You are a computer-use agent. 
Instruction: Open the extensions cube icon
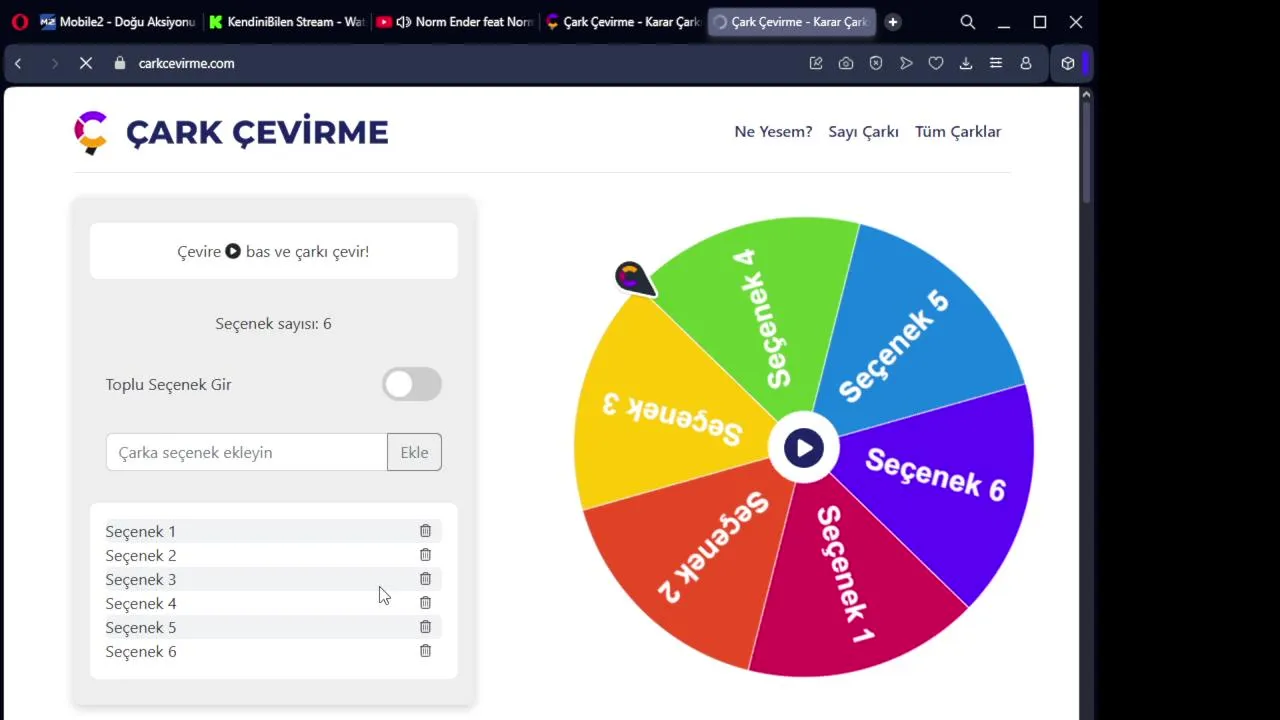point(1068,63)
